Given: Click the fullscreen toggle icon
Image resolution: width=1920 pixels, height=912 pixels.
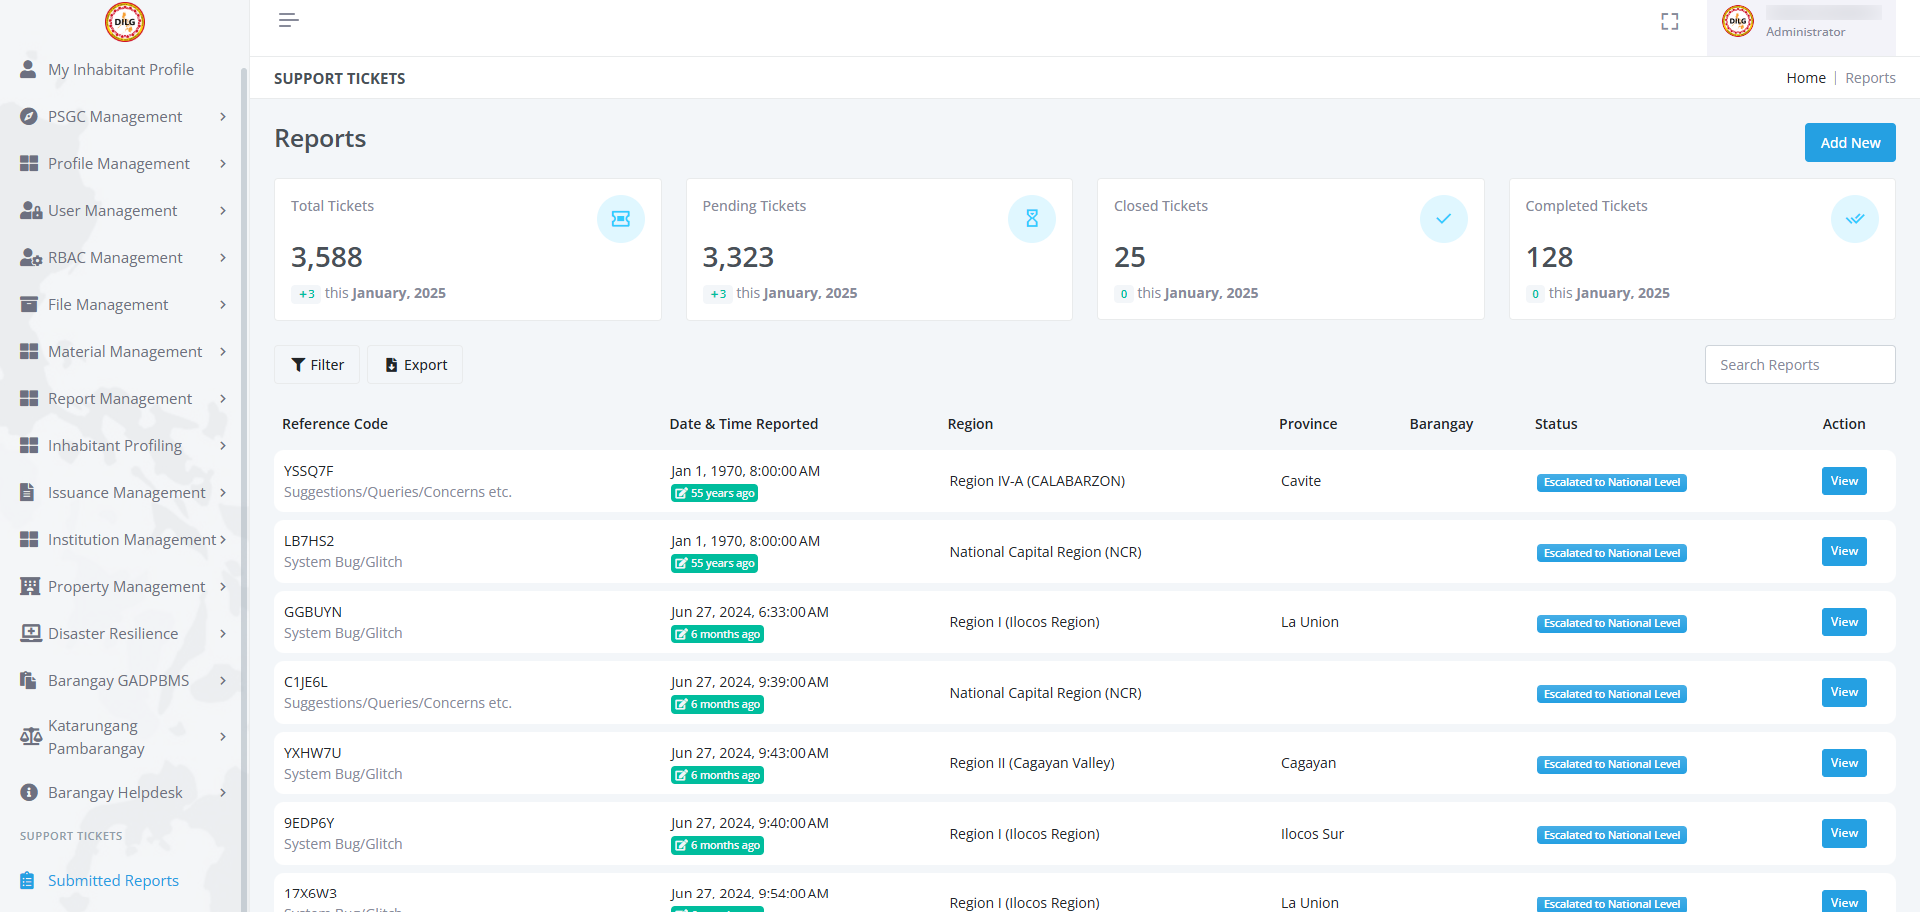Looking at the screenshot, I should [1670, 22].
